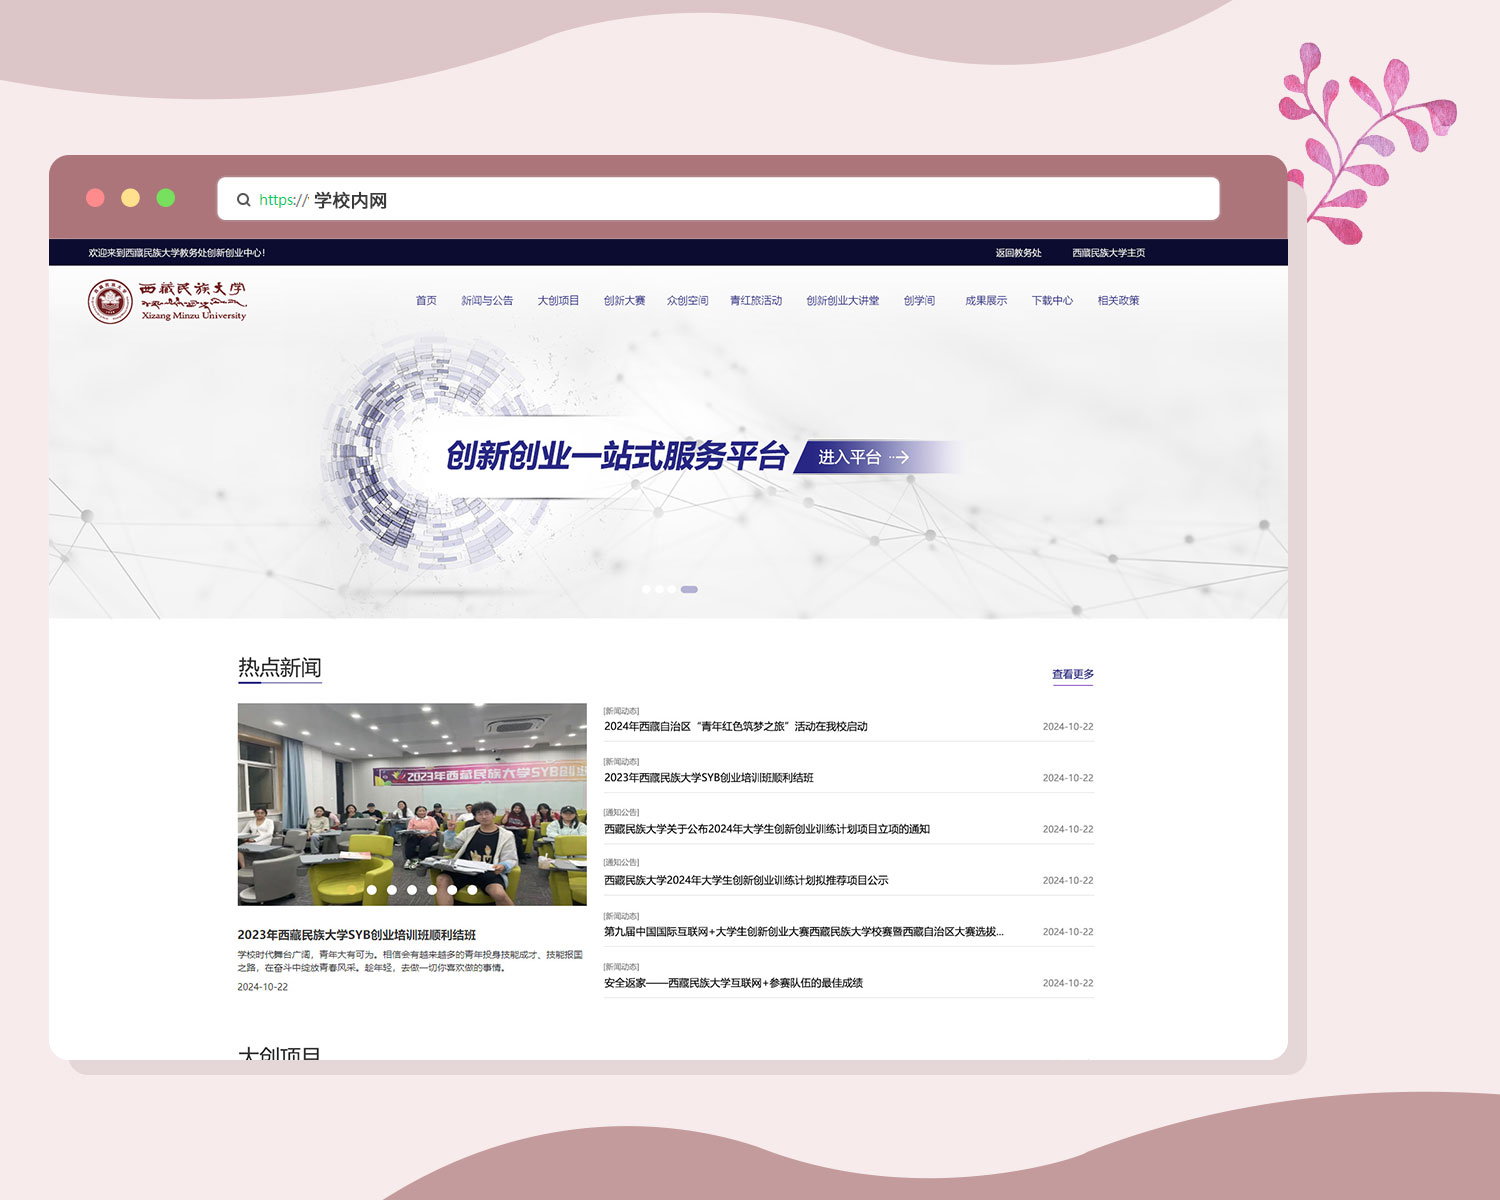Open the 下载中心 menu
The width and height of the screenshot is (1500, 1200).
(1052, 300)
